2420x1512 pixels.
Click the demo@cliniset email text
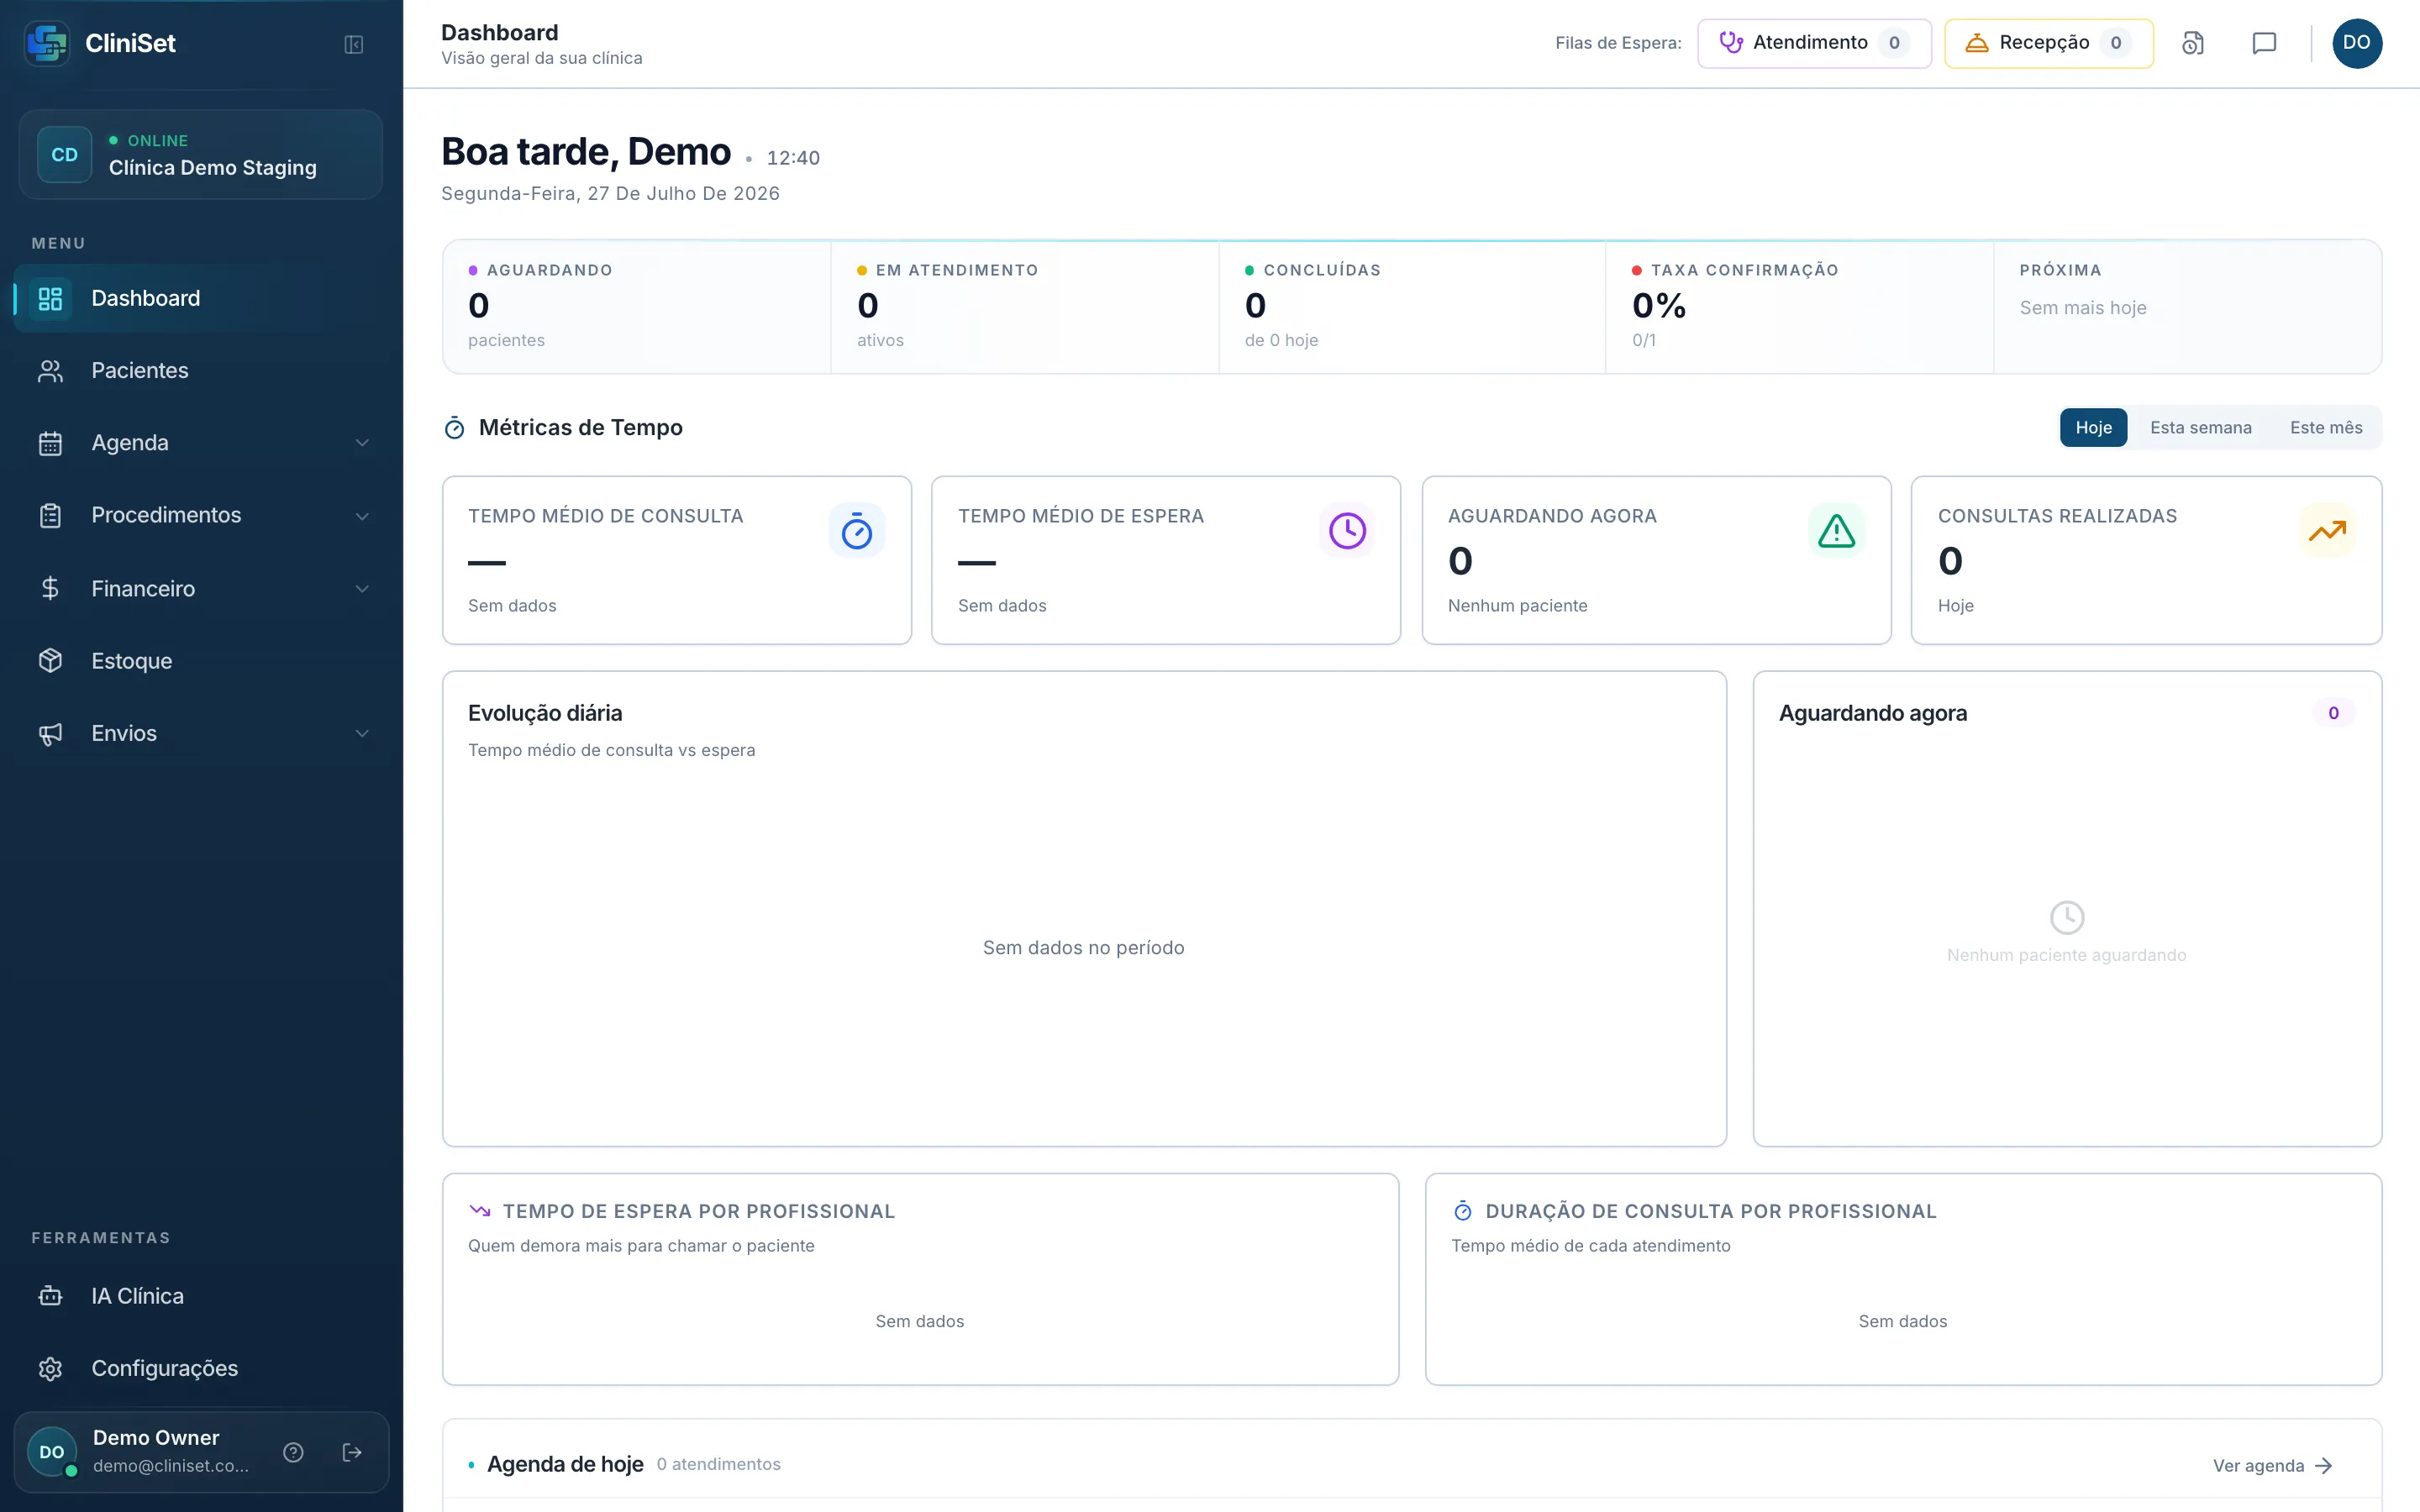pos(171,1466)
